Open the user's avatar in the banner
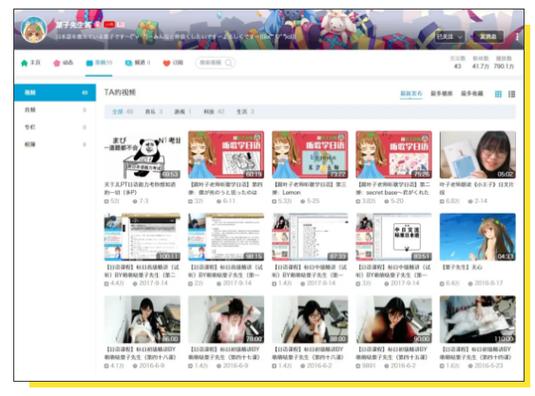The width and height of the screenshot is (535, 396). (x=33, y=29)
